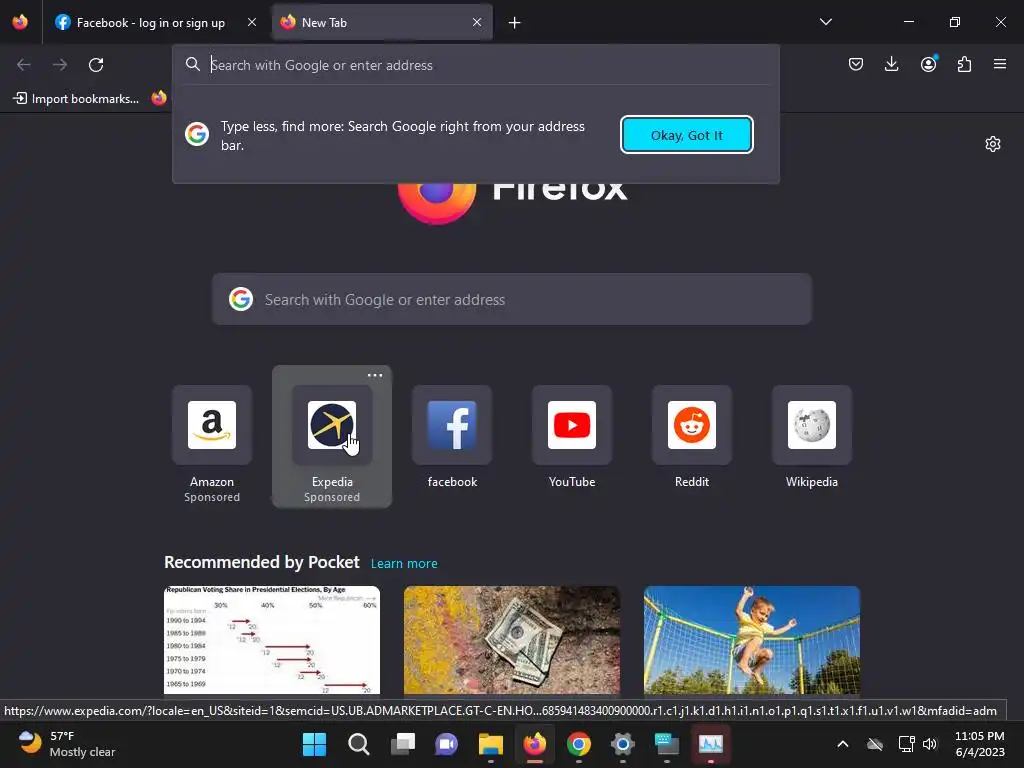Open the trampoline child Pocket story
Screen dimensions: 1024x768
click(x=752, y=640)
